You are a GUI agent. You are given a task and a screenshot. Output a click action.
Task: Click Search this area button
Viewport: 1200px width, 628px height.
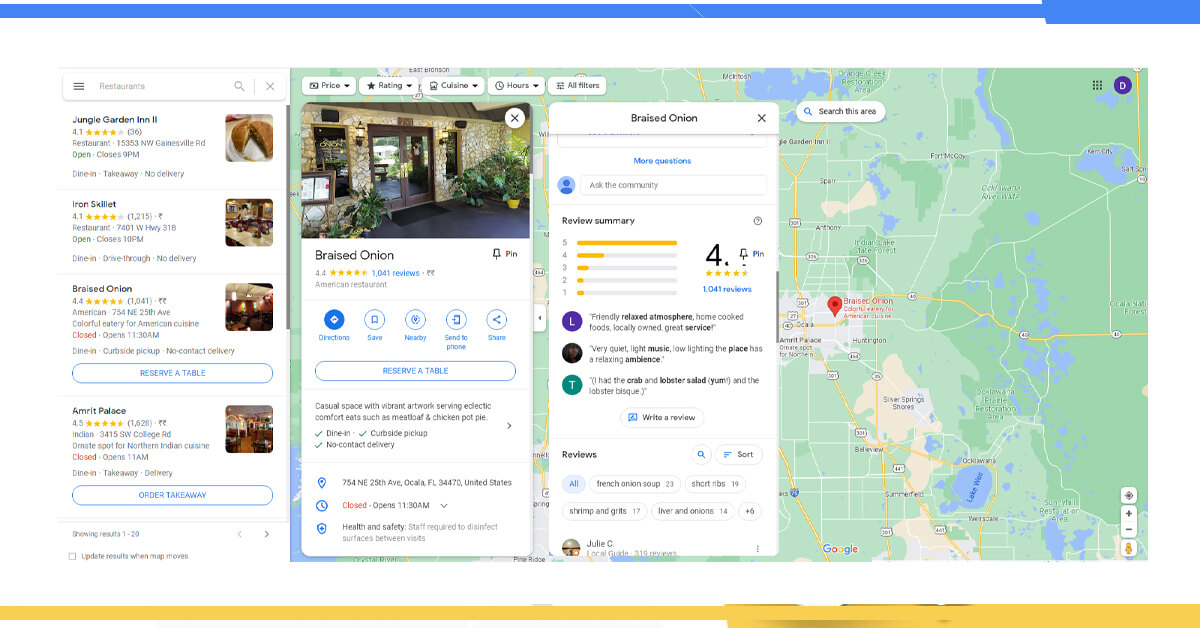tap(840, 111)
